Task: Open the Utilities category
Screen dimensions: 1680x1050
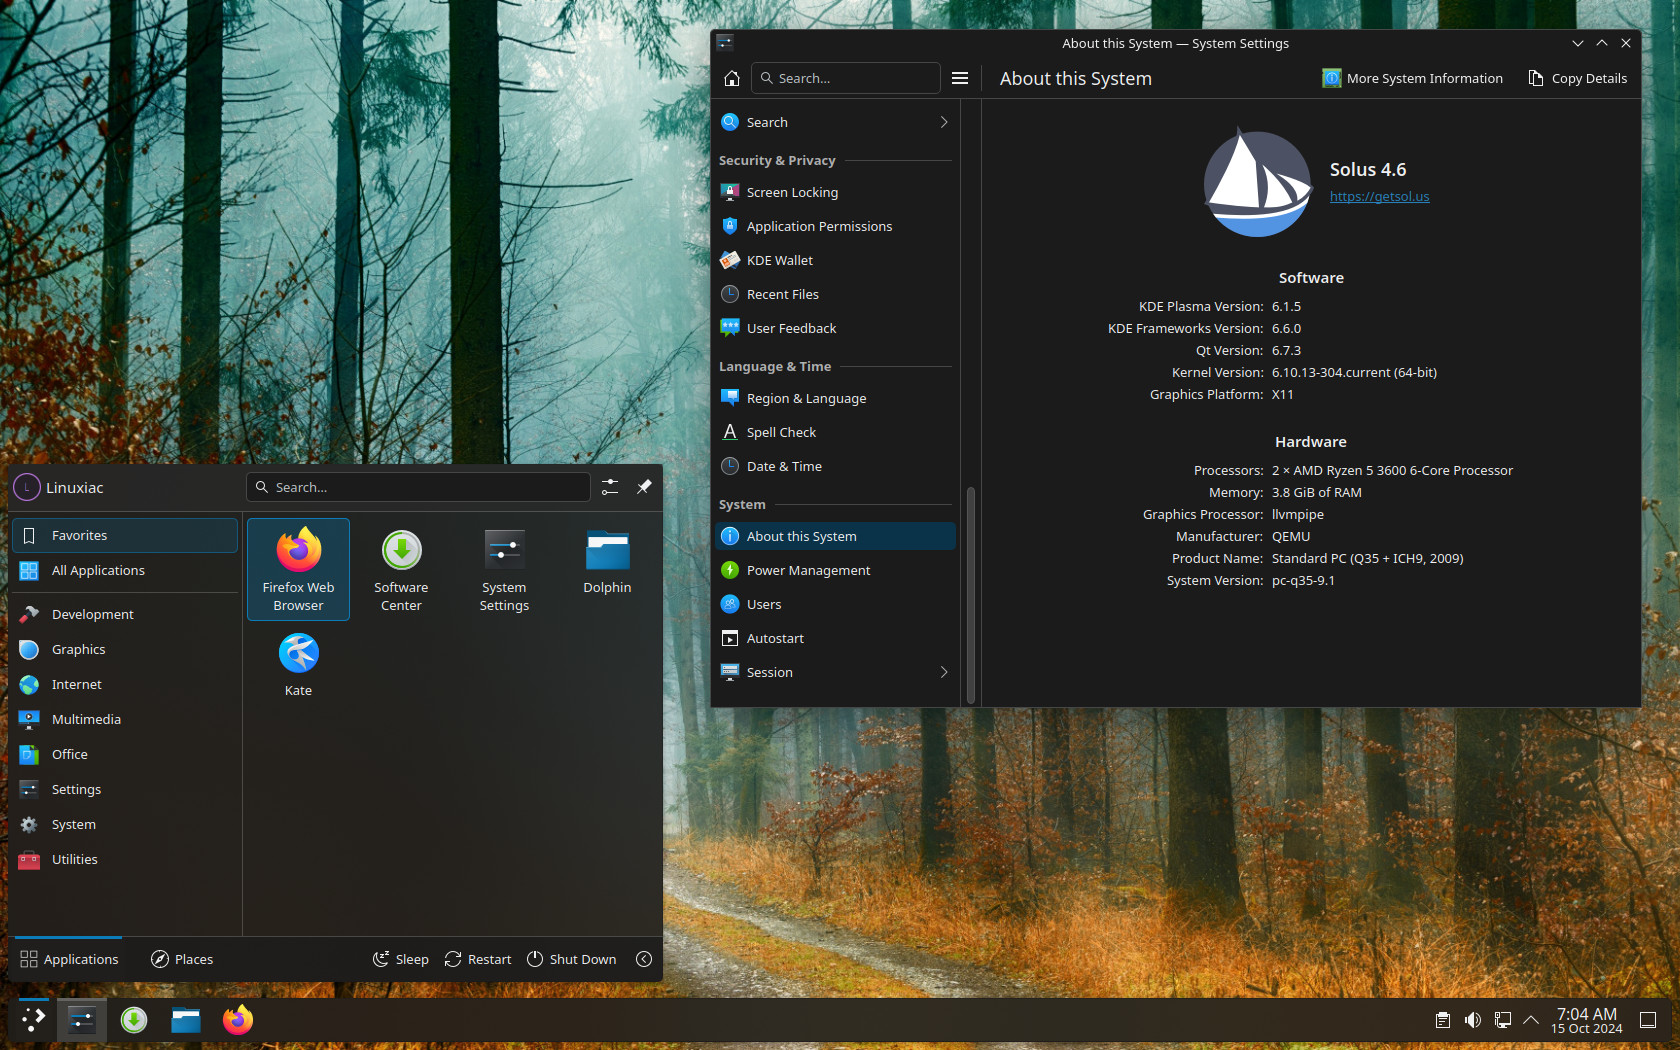Action: 125,859
